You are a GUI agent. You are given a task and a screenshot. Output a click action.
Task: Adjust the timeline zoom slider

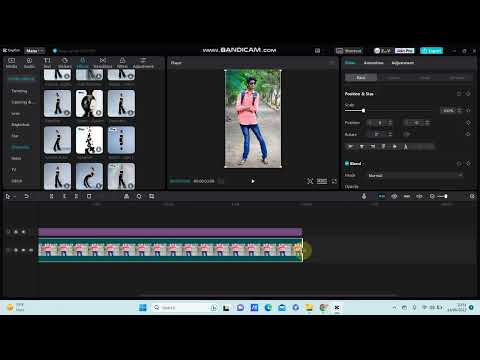coord(443,196)
